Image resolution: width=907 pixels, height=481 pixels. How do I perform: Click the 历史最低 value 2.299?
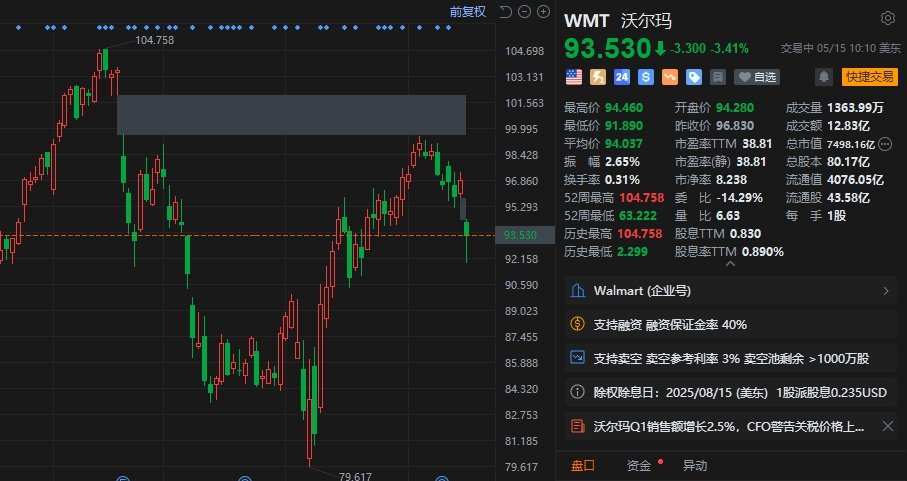[x=632, y=251]
